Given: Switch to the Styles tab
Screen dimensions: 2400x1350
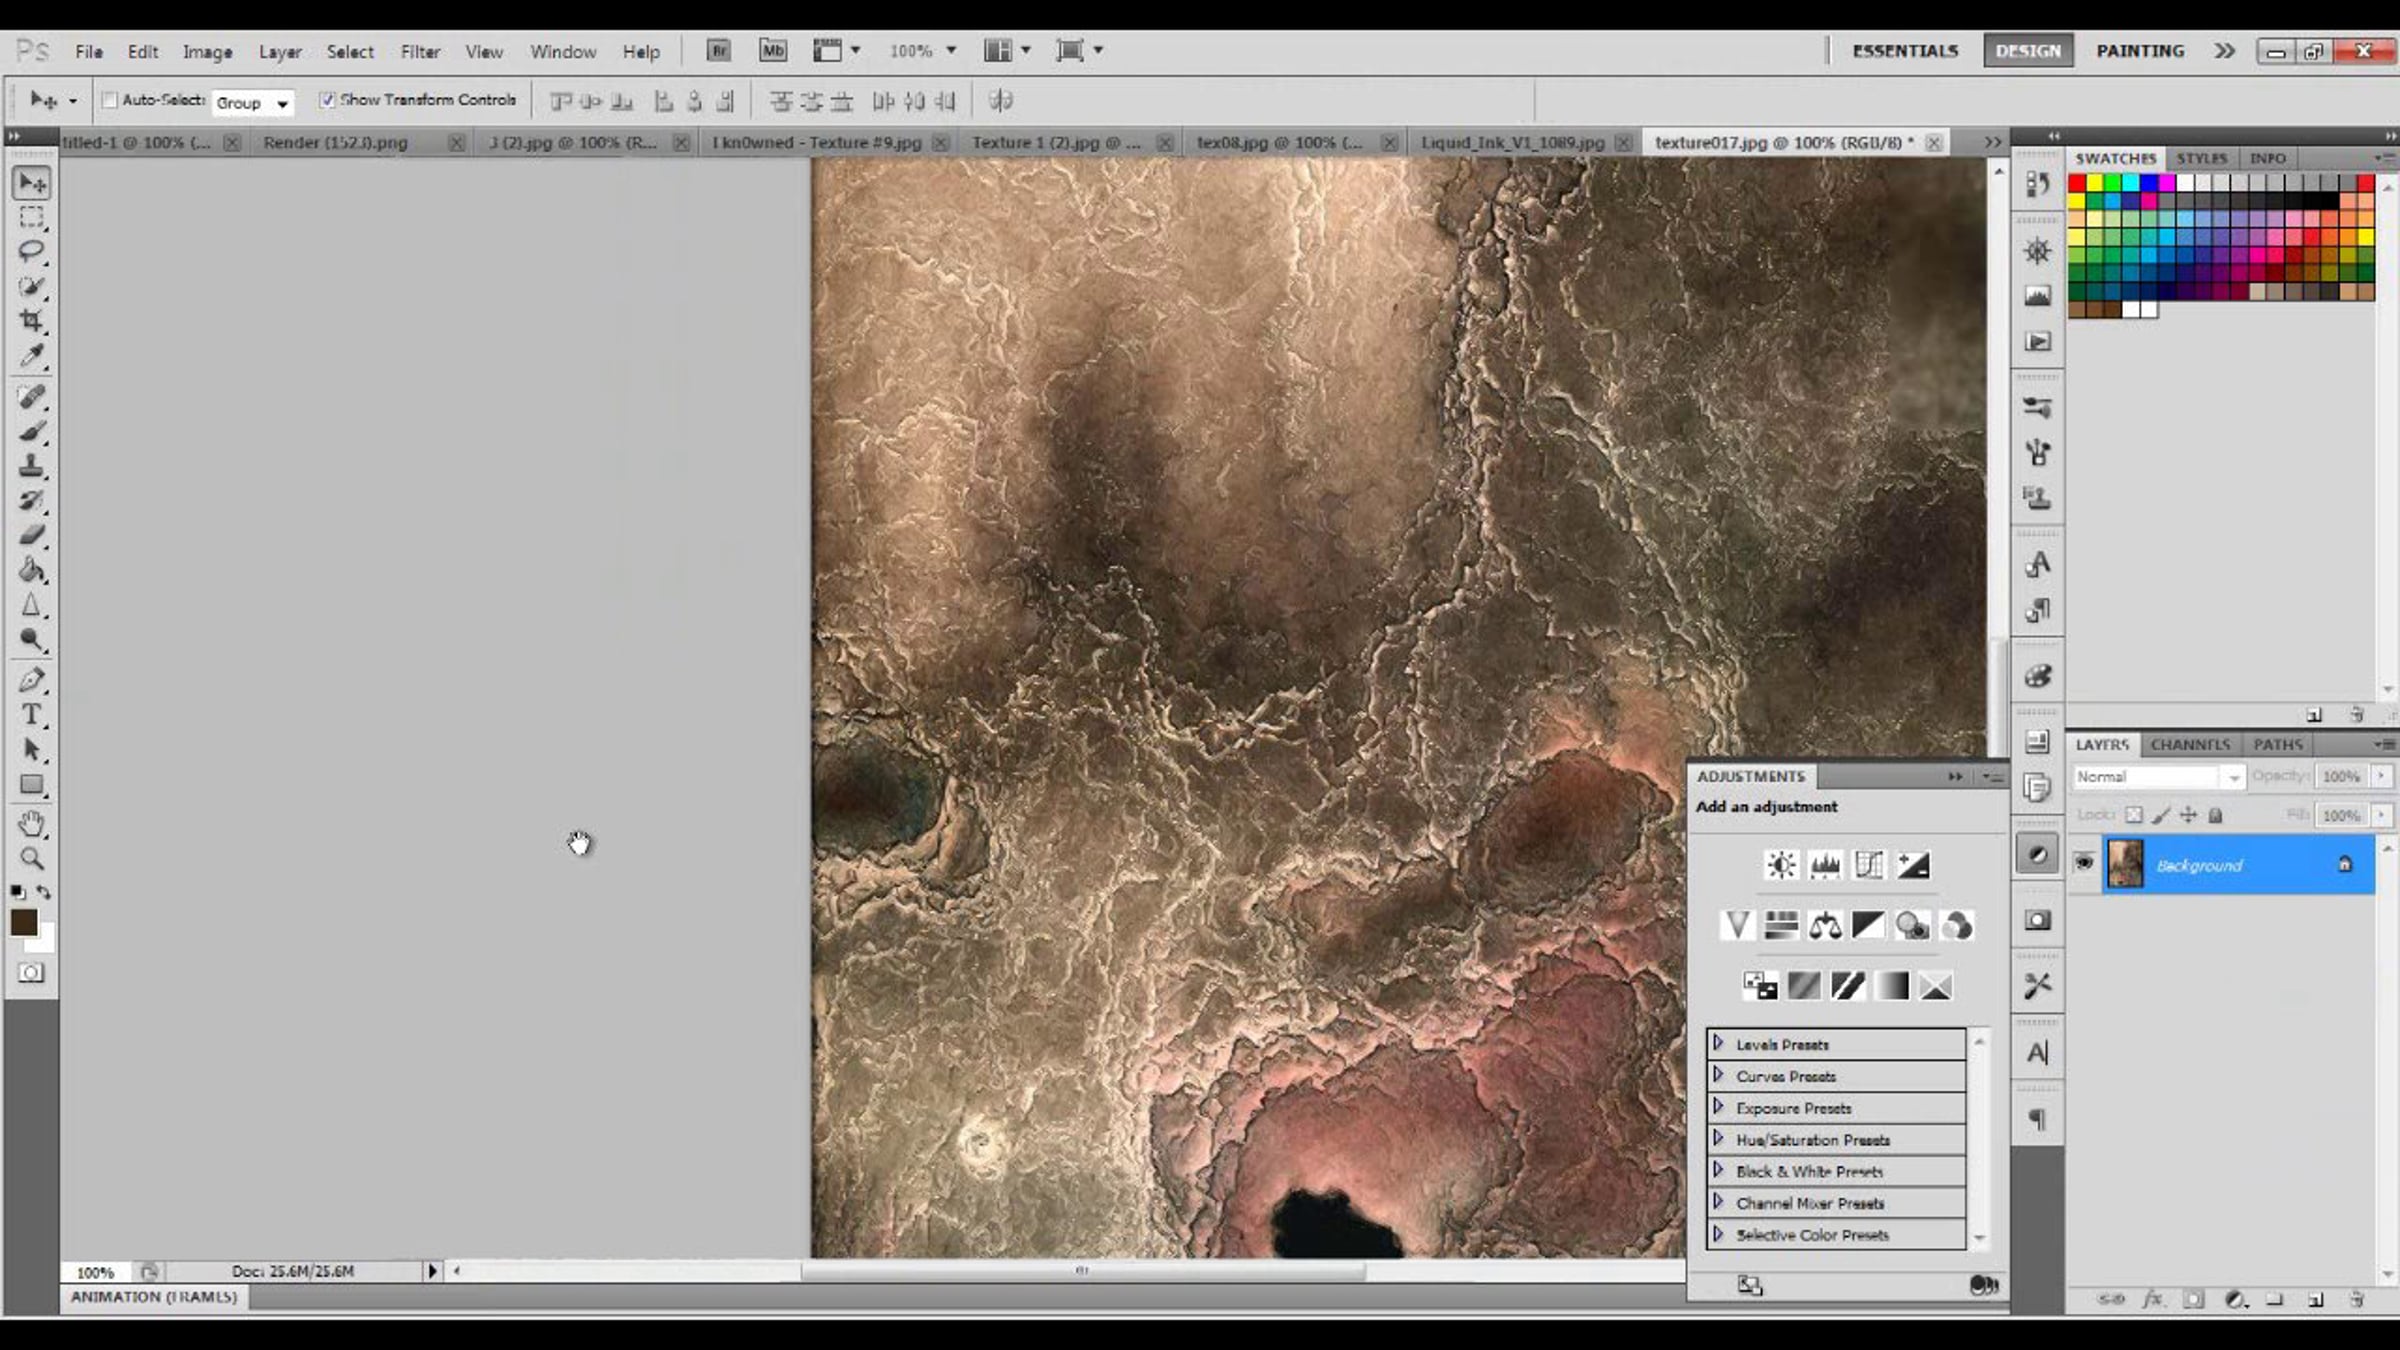Looking at the screenshot, I should [2202, 158].
